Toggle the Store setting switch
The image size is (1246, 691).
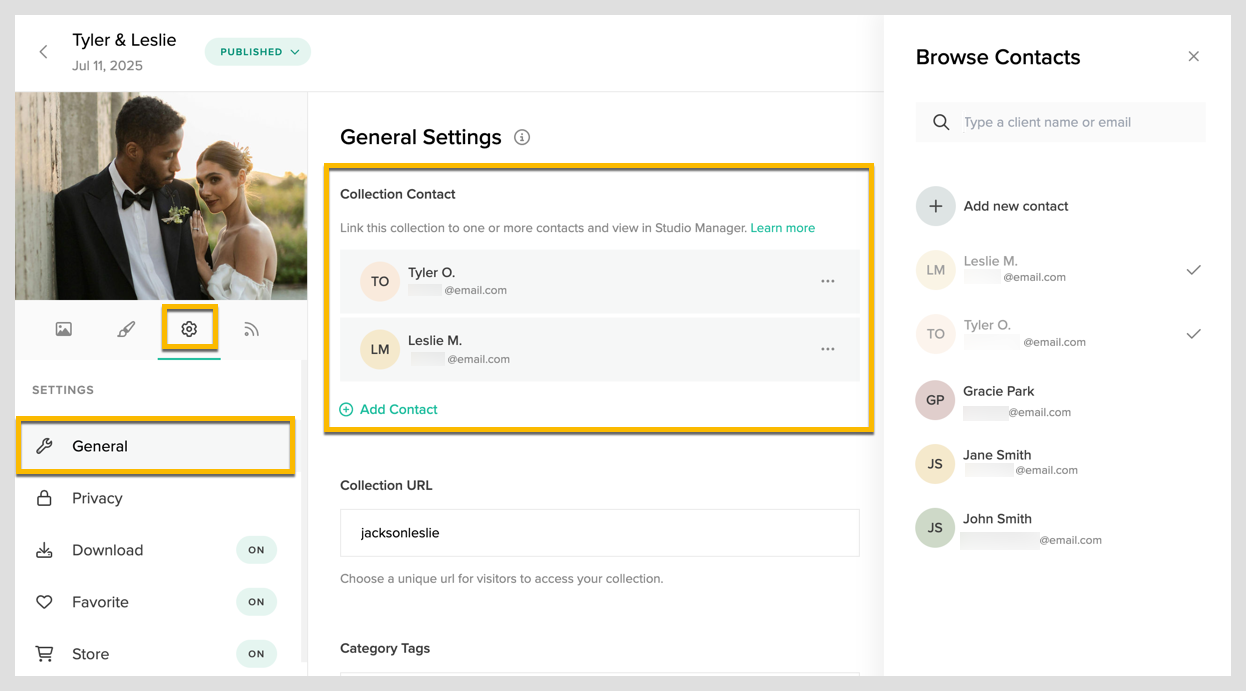pyautogui.click(x=256, y=654)
